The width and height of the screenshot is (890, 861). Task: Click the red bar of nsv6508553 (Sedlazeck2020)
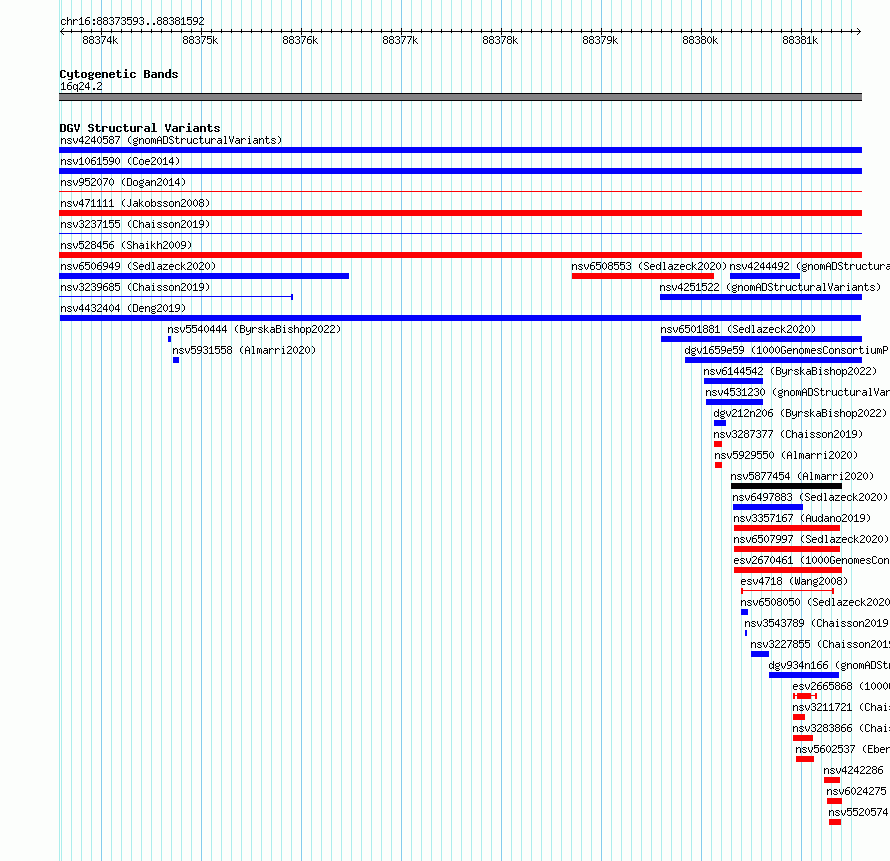click(643, 276)
